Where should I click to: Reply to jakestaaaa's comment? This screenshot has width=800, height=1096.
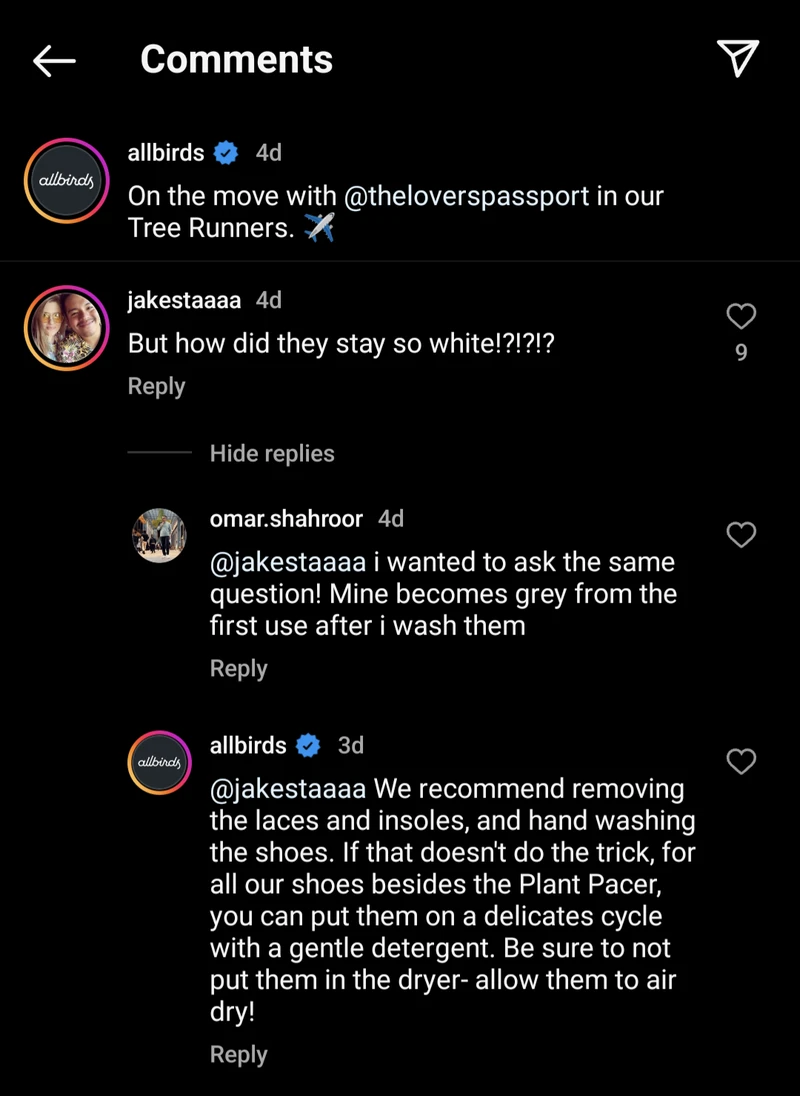[157, 386]
